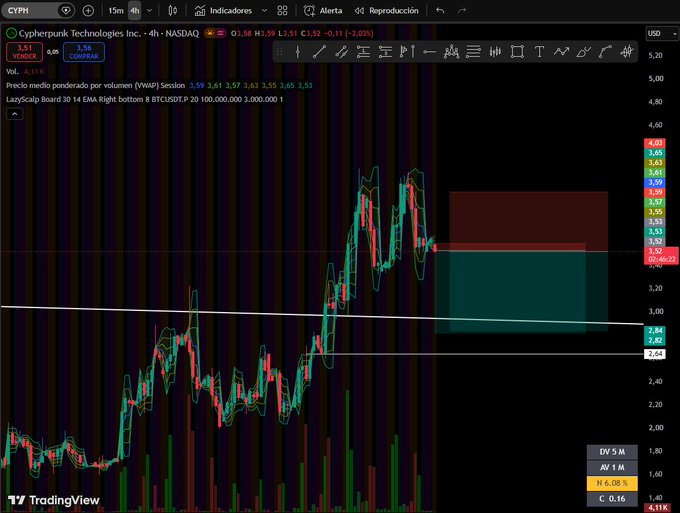Select the curve drawing tool

(x=605, y=52)
